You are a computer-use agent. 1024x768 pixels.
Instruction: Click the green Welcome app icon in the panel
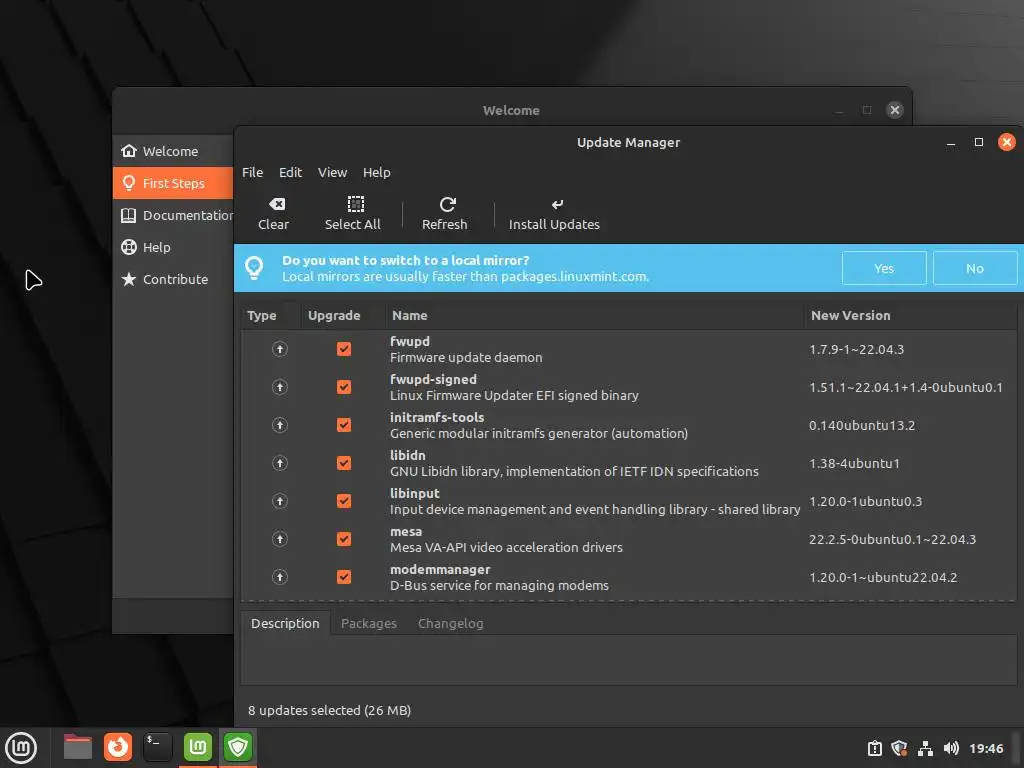click(x=198, y=747)
